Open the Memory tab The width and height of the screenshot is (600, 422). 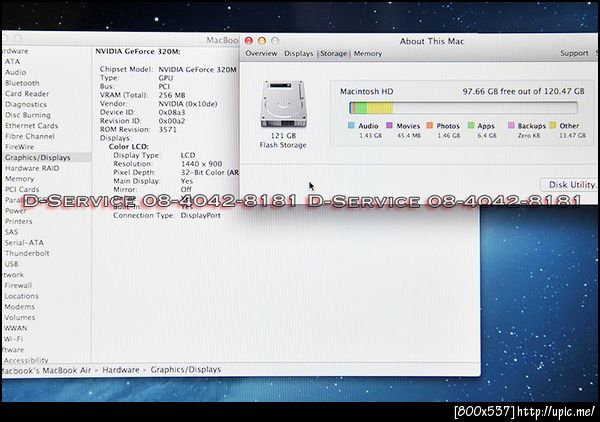click(368, 54)
